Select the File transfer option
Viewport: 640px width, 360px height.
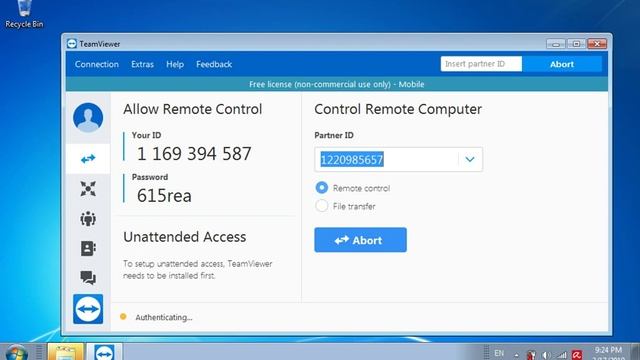pos(322,206)
